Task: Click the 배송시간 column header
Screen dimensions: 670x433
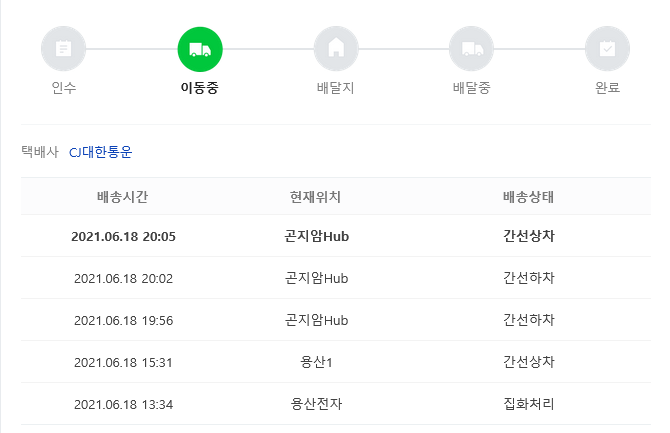Action: coord(123,196)
